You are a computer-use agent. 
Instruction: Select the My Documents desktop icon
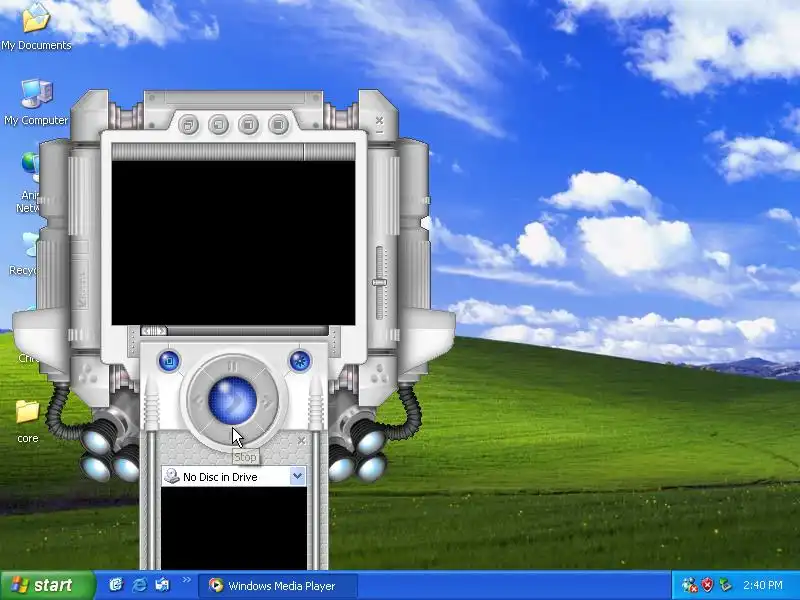(36, 27)
